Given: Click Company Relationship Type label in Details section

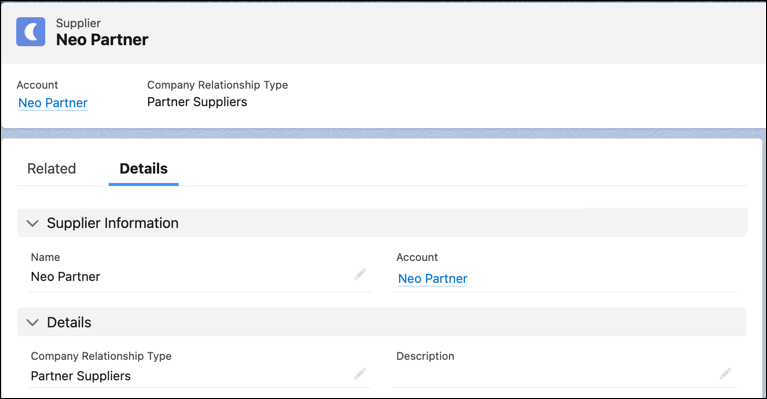Looking at the screenshot, I should click(x=101, y=356).
